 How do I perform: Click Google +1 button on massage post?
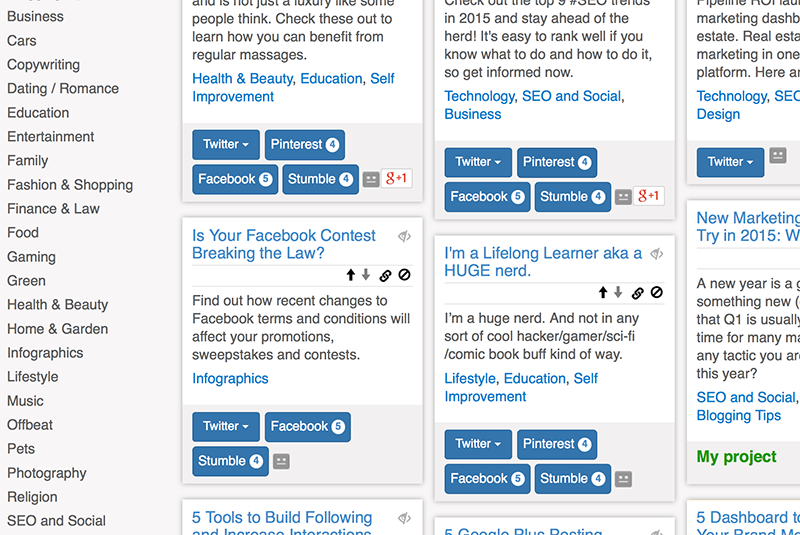396,179
